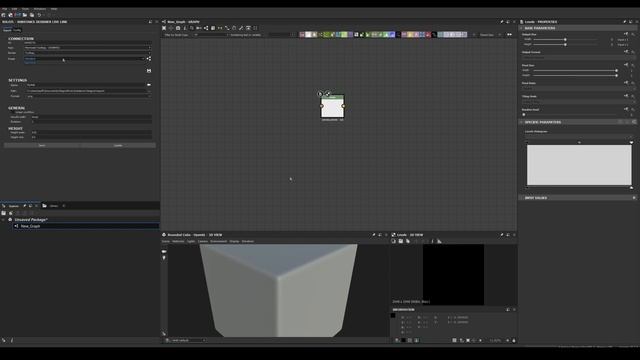
Task: Open the Scene menu in the 3D View
Action: click(x=166, y=241)
